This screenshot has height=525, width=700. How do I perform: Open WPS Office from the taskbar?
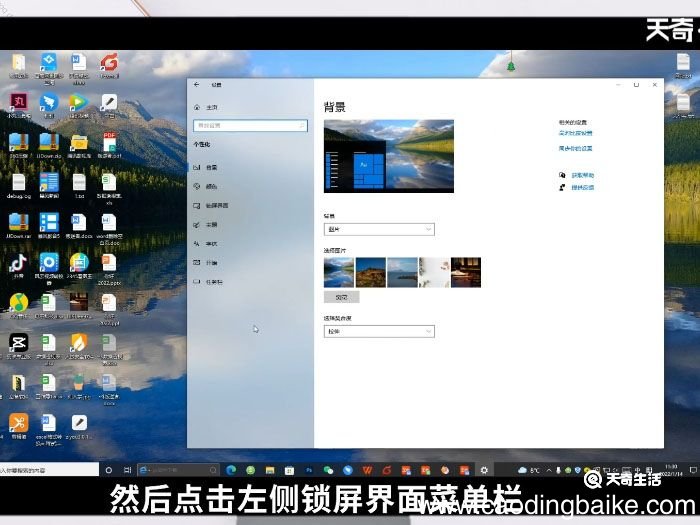point(367,470)
